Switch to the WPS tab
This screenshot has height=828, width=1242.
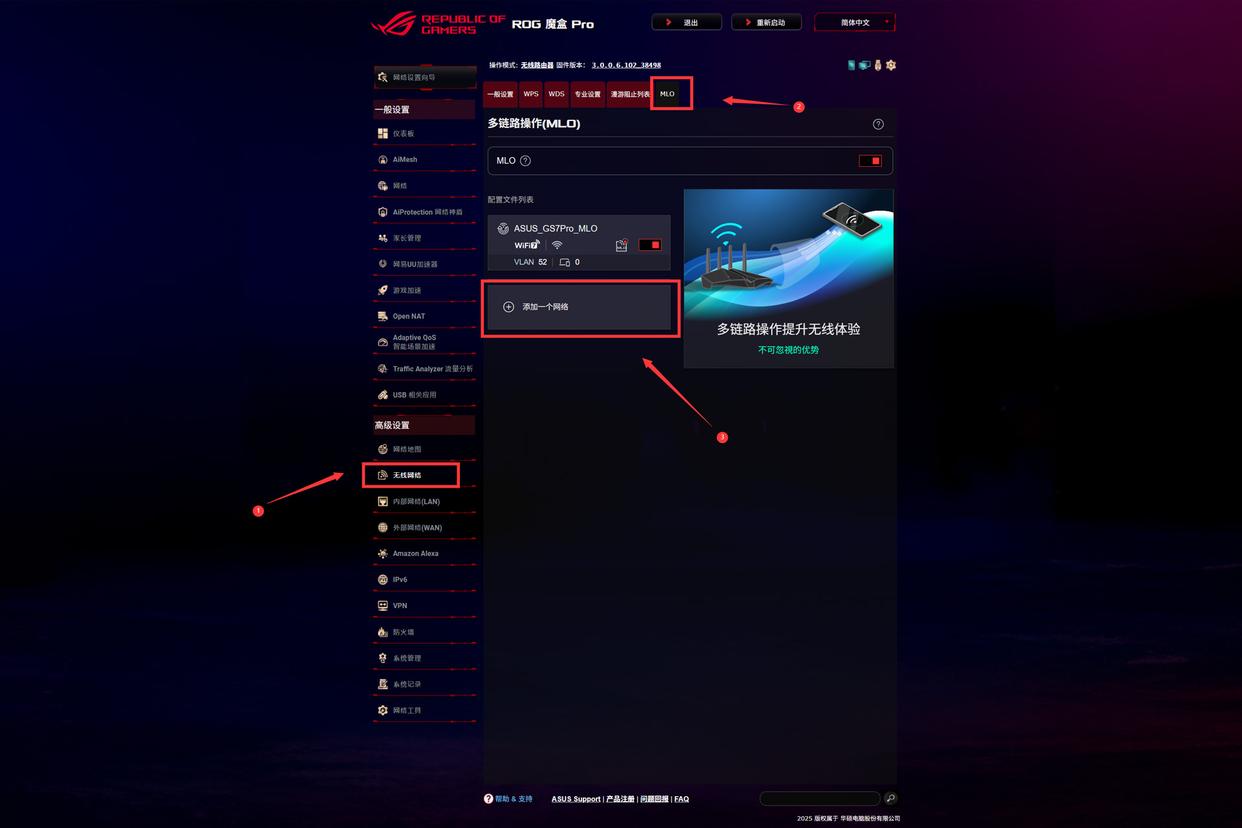coord(531,94)
